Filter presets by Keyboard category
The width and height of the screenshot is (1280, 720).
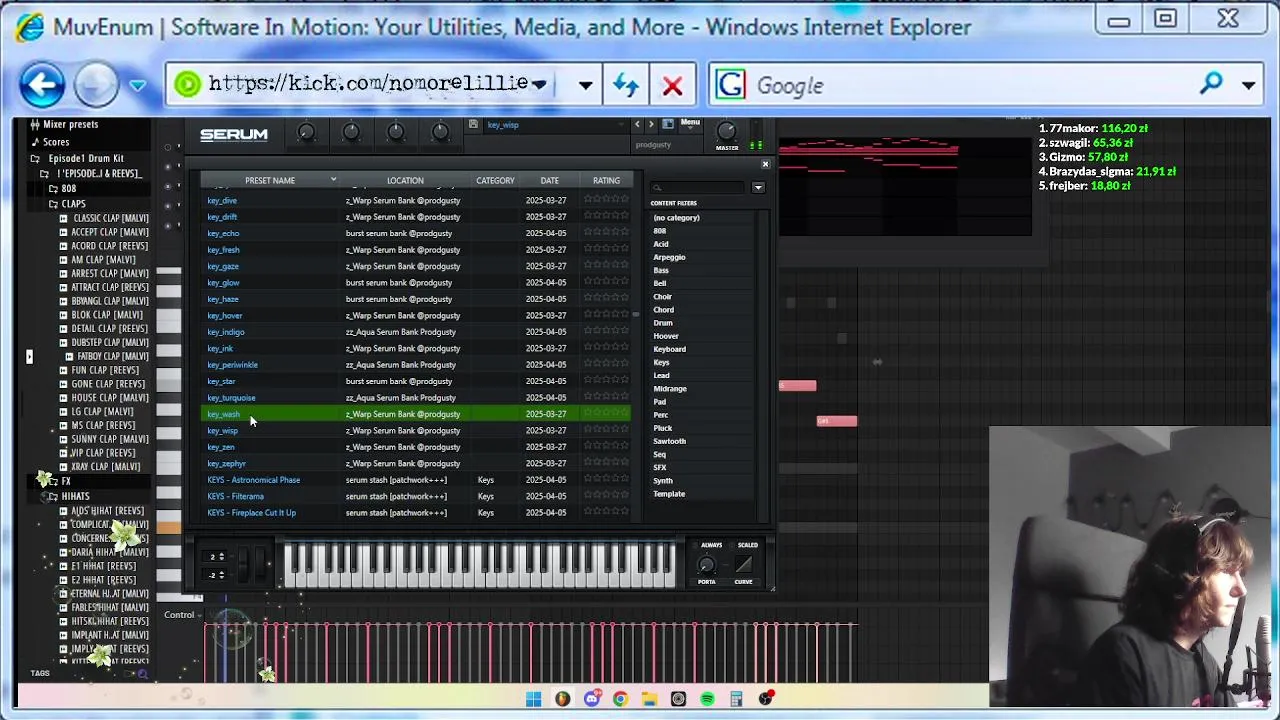pos(669,349)
